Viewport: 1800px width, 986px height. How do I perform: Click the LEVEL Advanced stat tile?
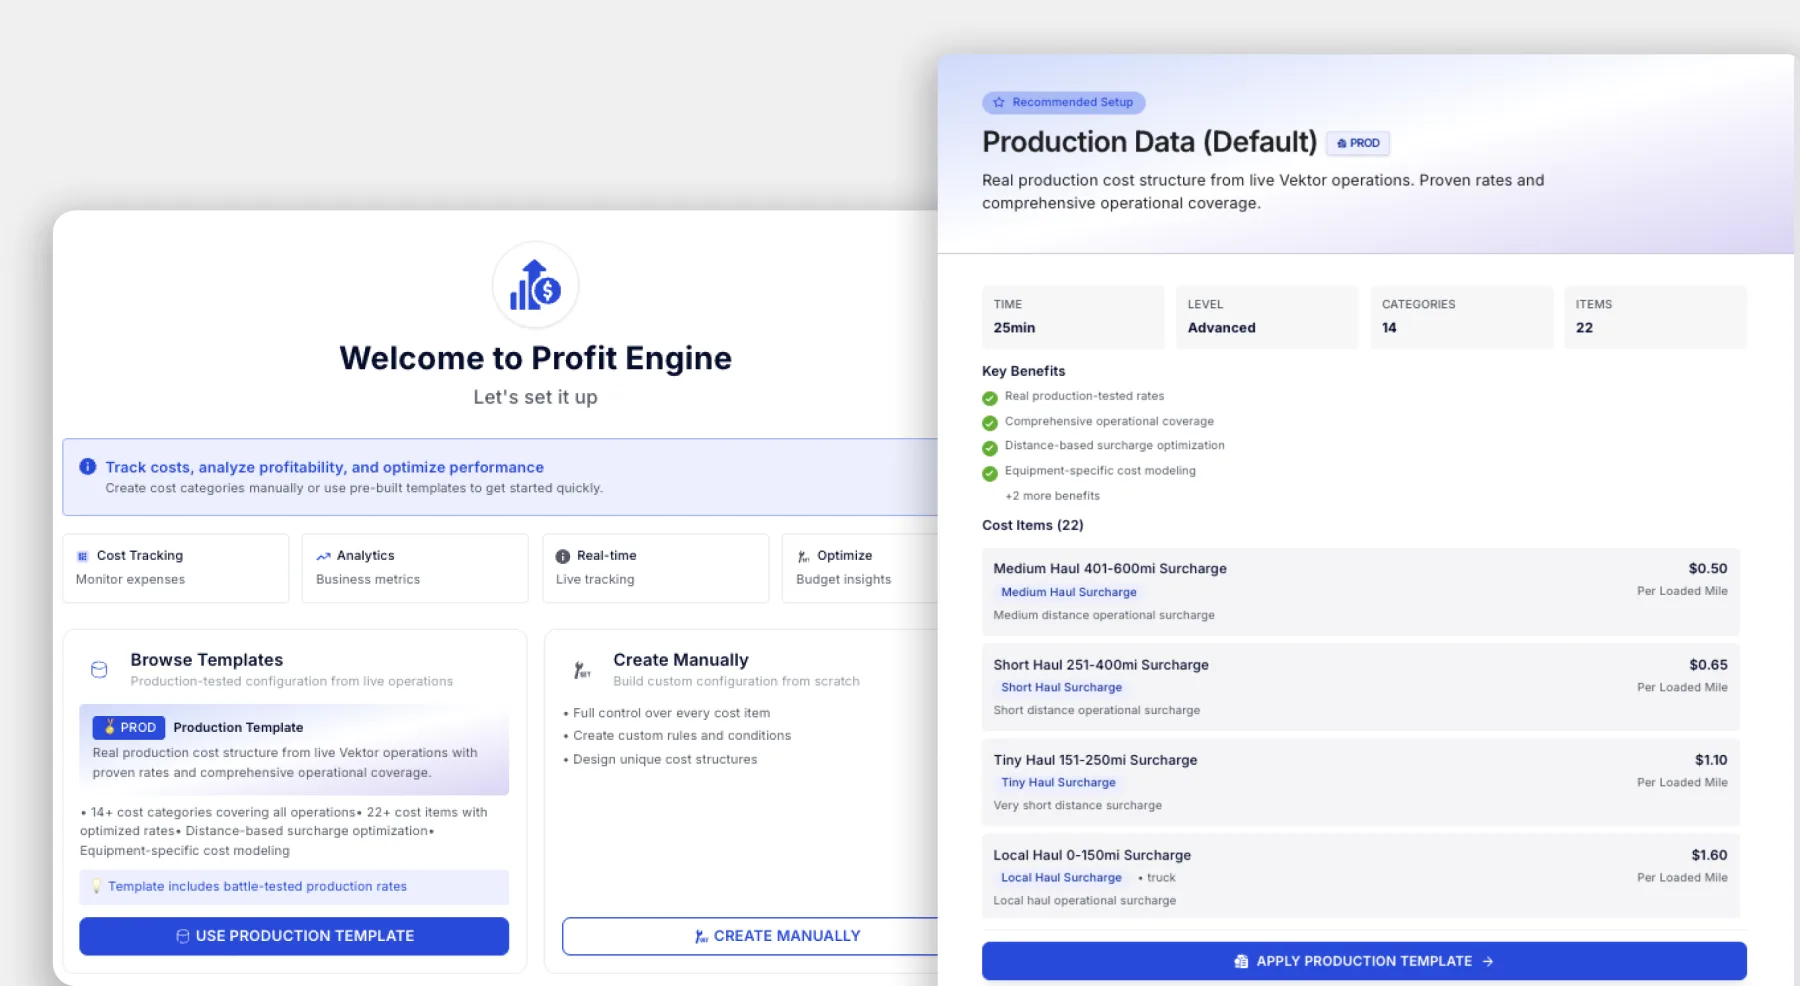pos(1267,317)
